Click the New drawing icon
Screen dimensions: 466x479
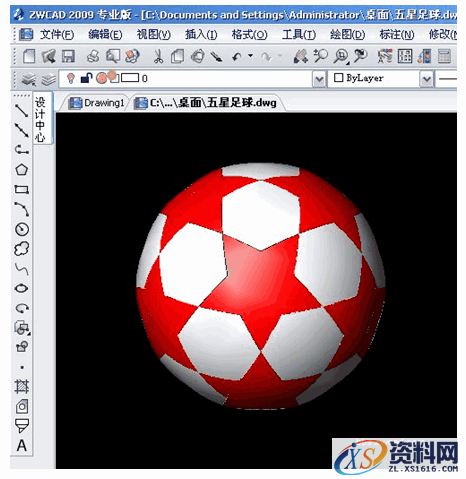tap(29, 56)
